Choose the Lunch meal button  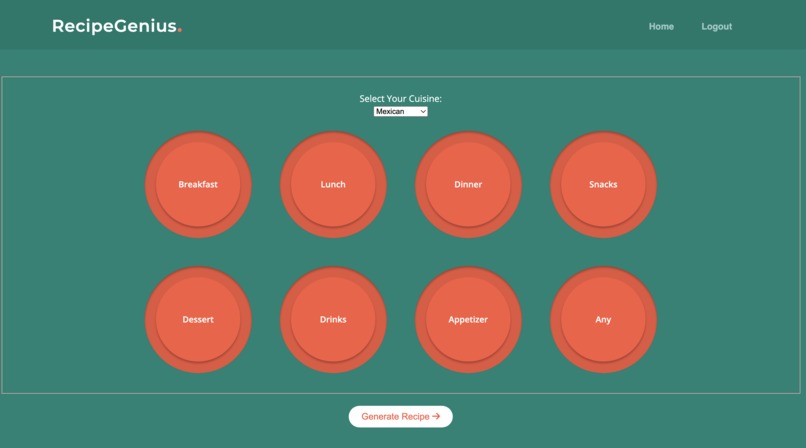[333, 184]
